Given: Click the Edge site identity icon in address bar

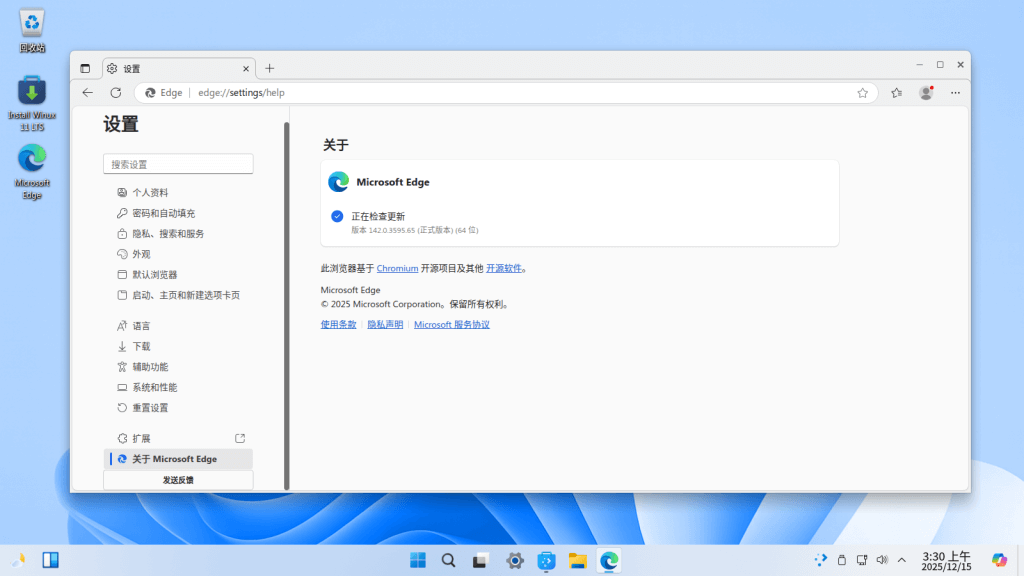Looking at the screenshot, I should 150,93.
